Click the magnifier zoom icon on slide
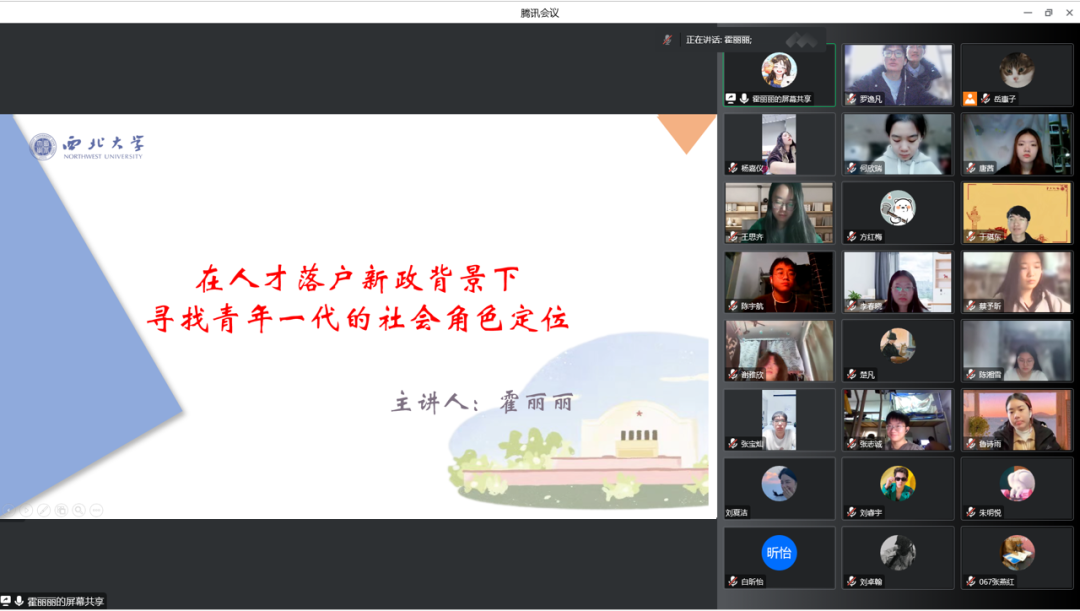1080x611 pixels. pyautogui.click(x=78, y=510)
